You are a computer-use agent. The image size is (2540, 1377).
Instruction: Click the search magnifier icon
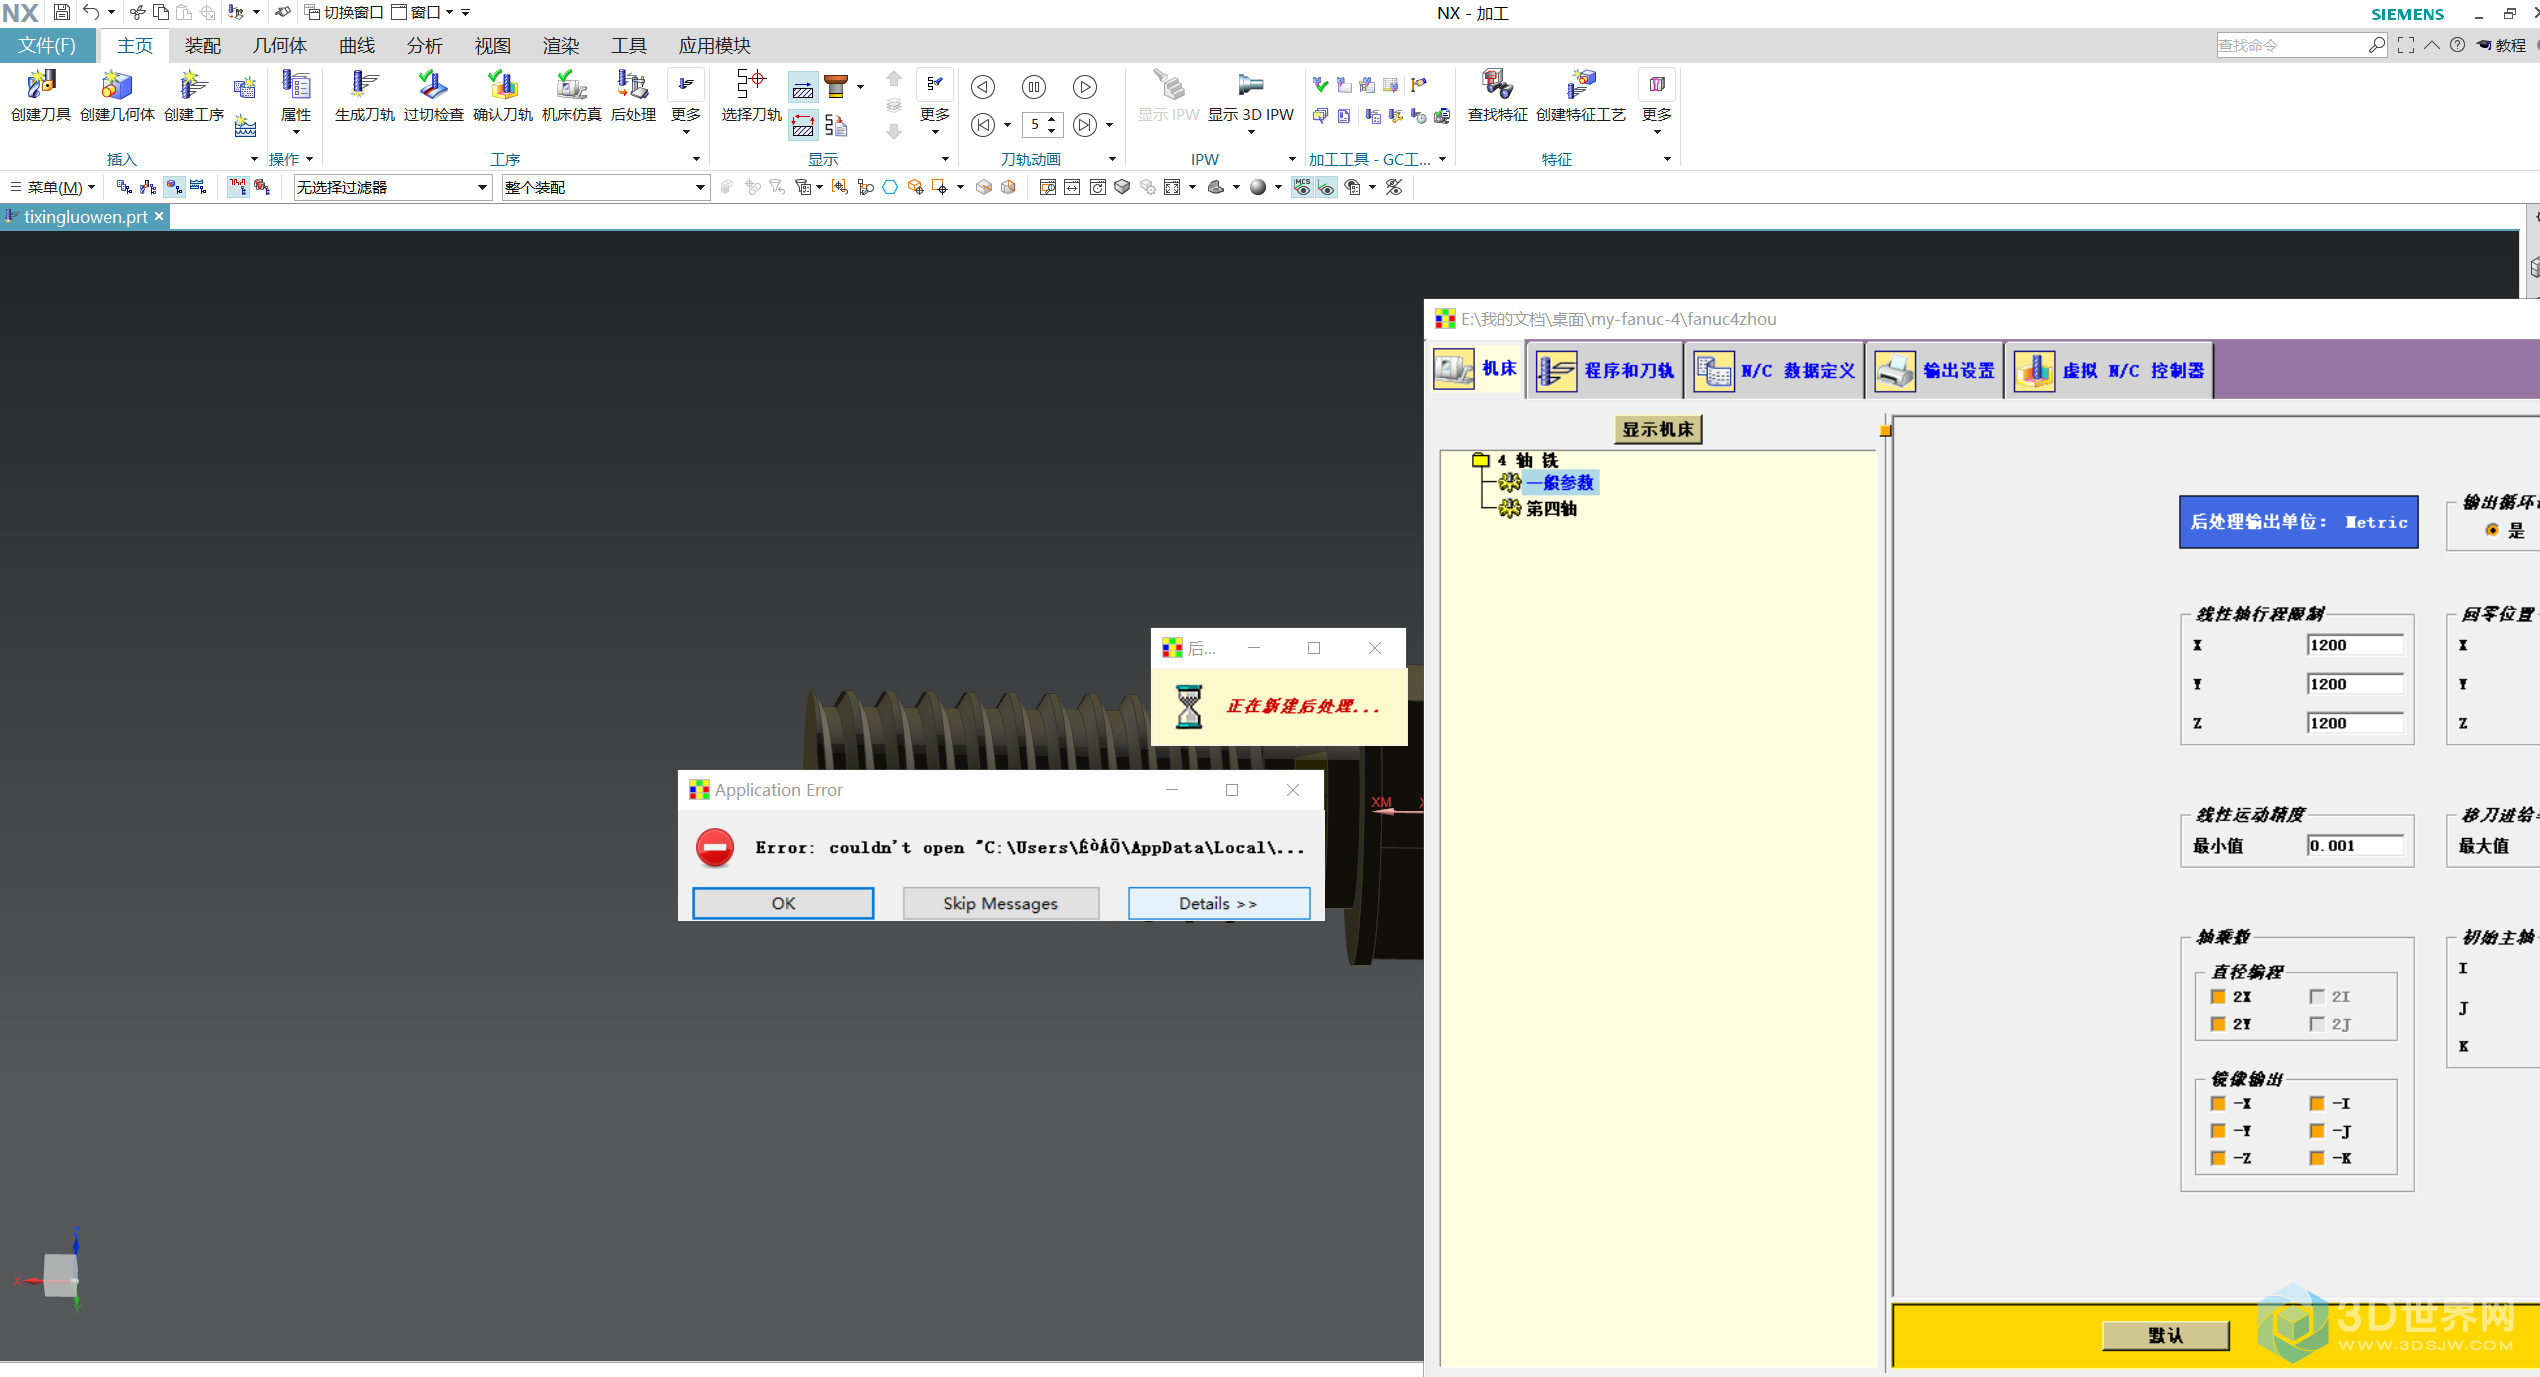coord(2376,45)
